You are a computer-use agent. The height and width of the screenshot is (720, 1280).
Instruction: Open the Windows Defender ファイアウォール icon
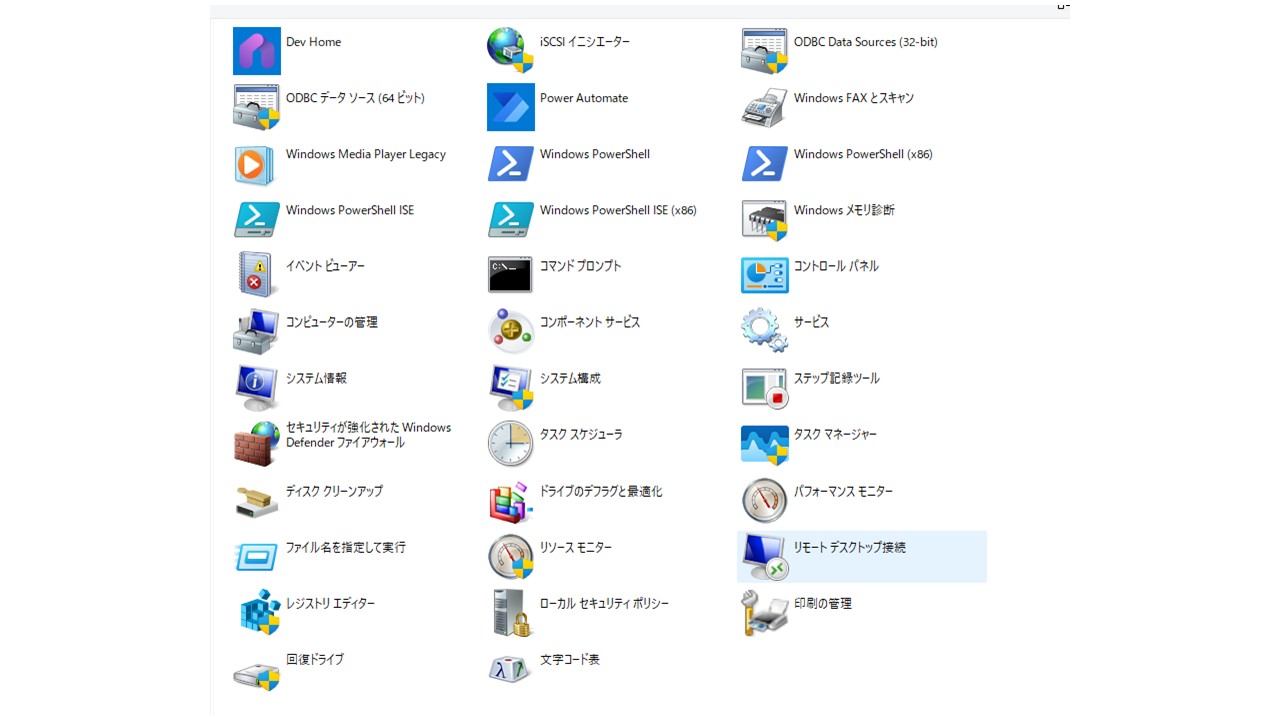click(257, 443)
